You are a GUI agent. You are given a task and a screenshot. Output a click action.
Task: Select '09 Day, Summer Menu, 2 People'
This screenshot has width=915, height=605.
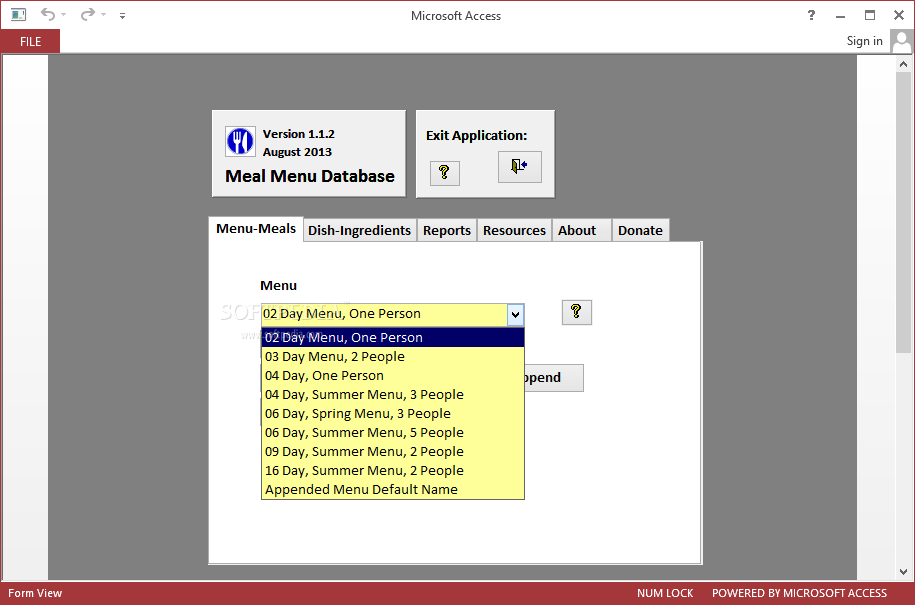(x=393, y=451)
